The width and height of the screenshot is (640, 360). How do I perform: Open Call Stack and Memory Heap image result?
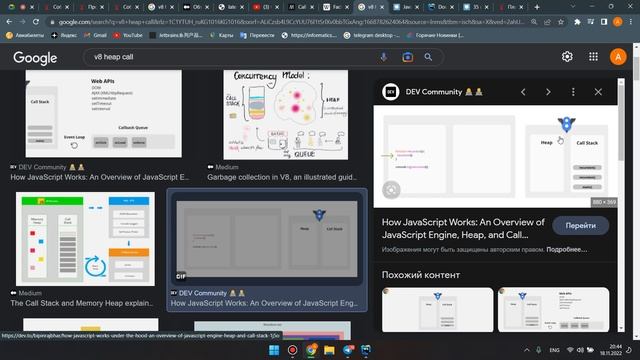point(85,239)
